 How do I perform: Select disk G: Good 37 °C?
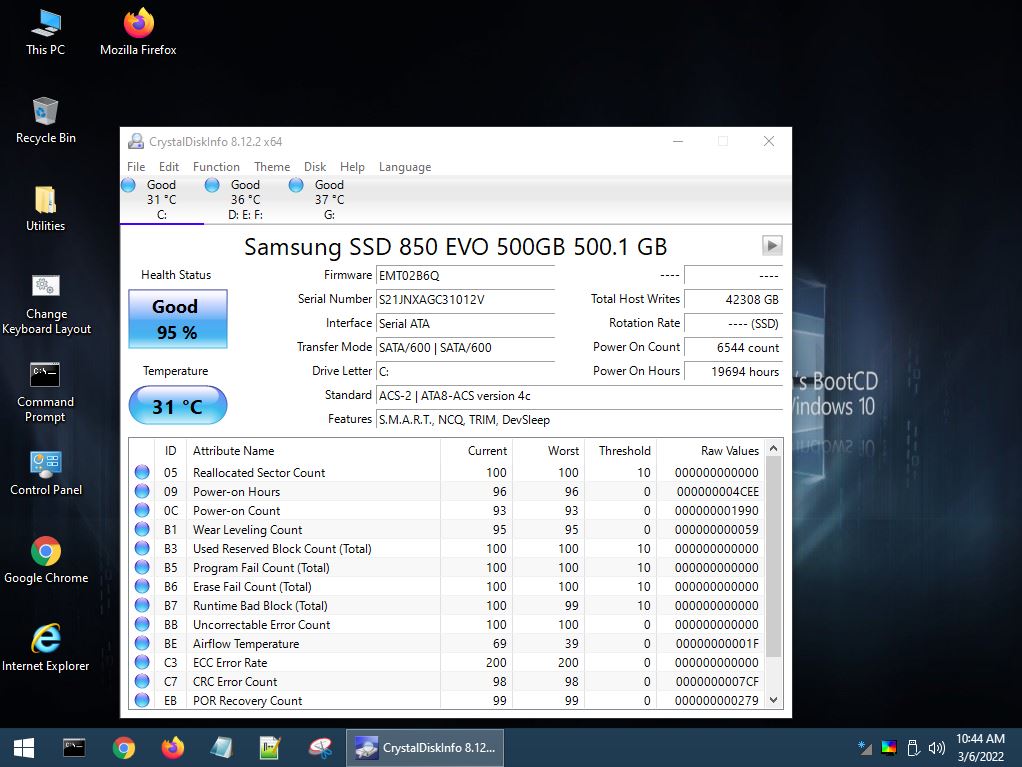tap(329, 199)
